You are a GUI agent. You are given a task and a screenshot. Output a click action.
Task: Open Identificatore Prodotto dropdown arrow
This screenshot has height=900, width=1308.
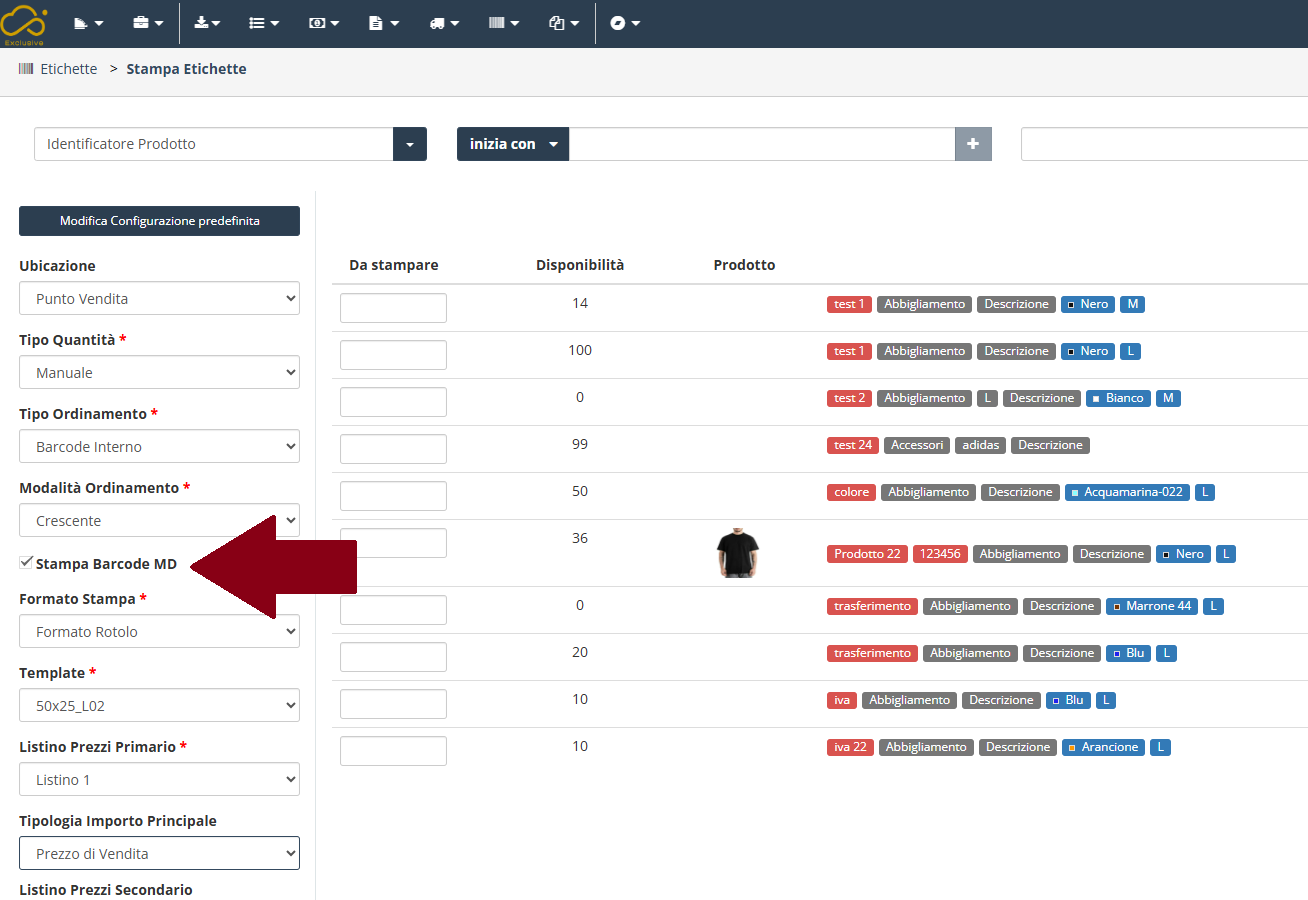(410, 144)
